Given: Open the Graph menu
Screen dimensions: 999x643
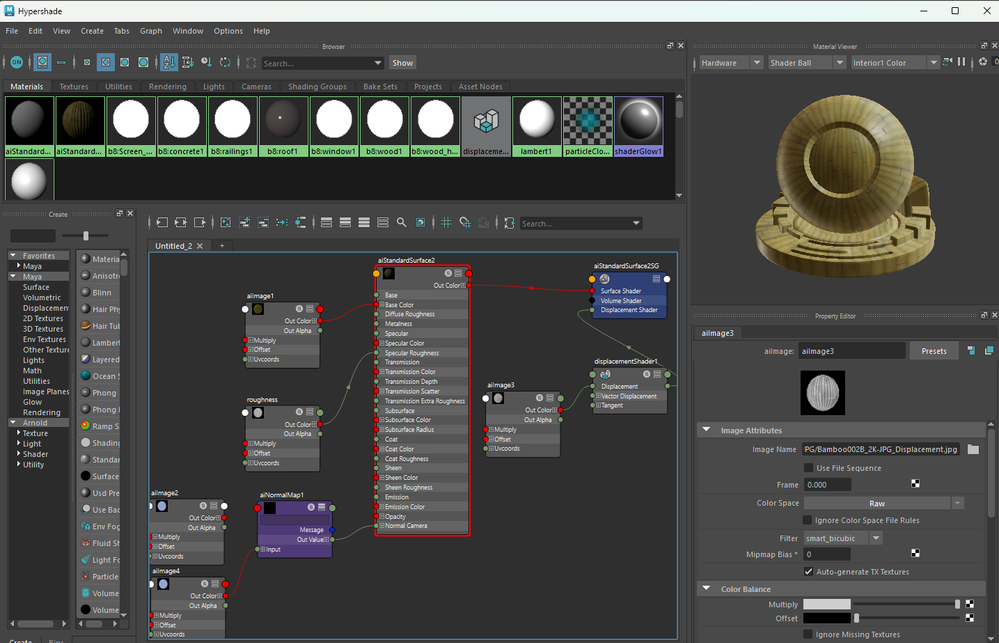Looking at the screenshot, I should pos(151,31).
